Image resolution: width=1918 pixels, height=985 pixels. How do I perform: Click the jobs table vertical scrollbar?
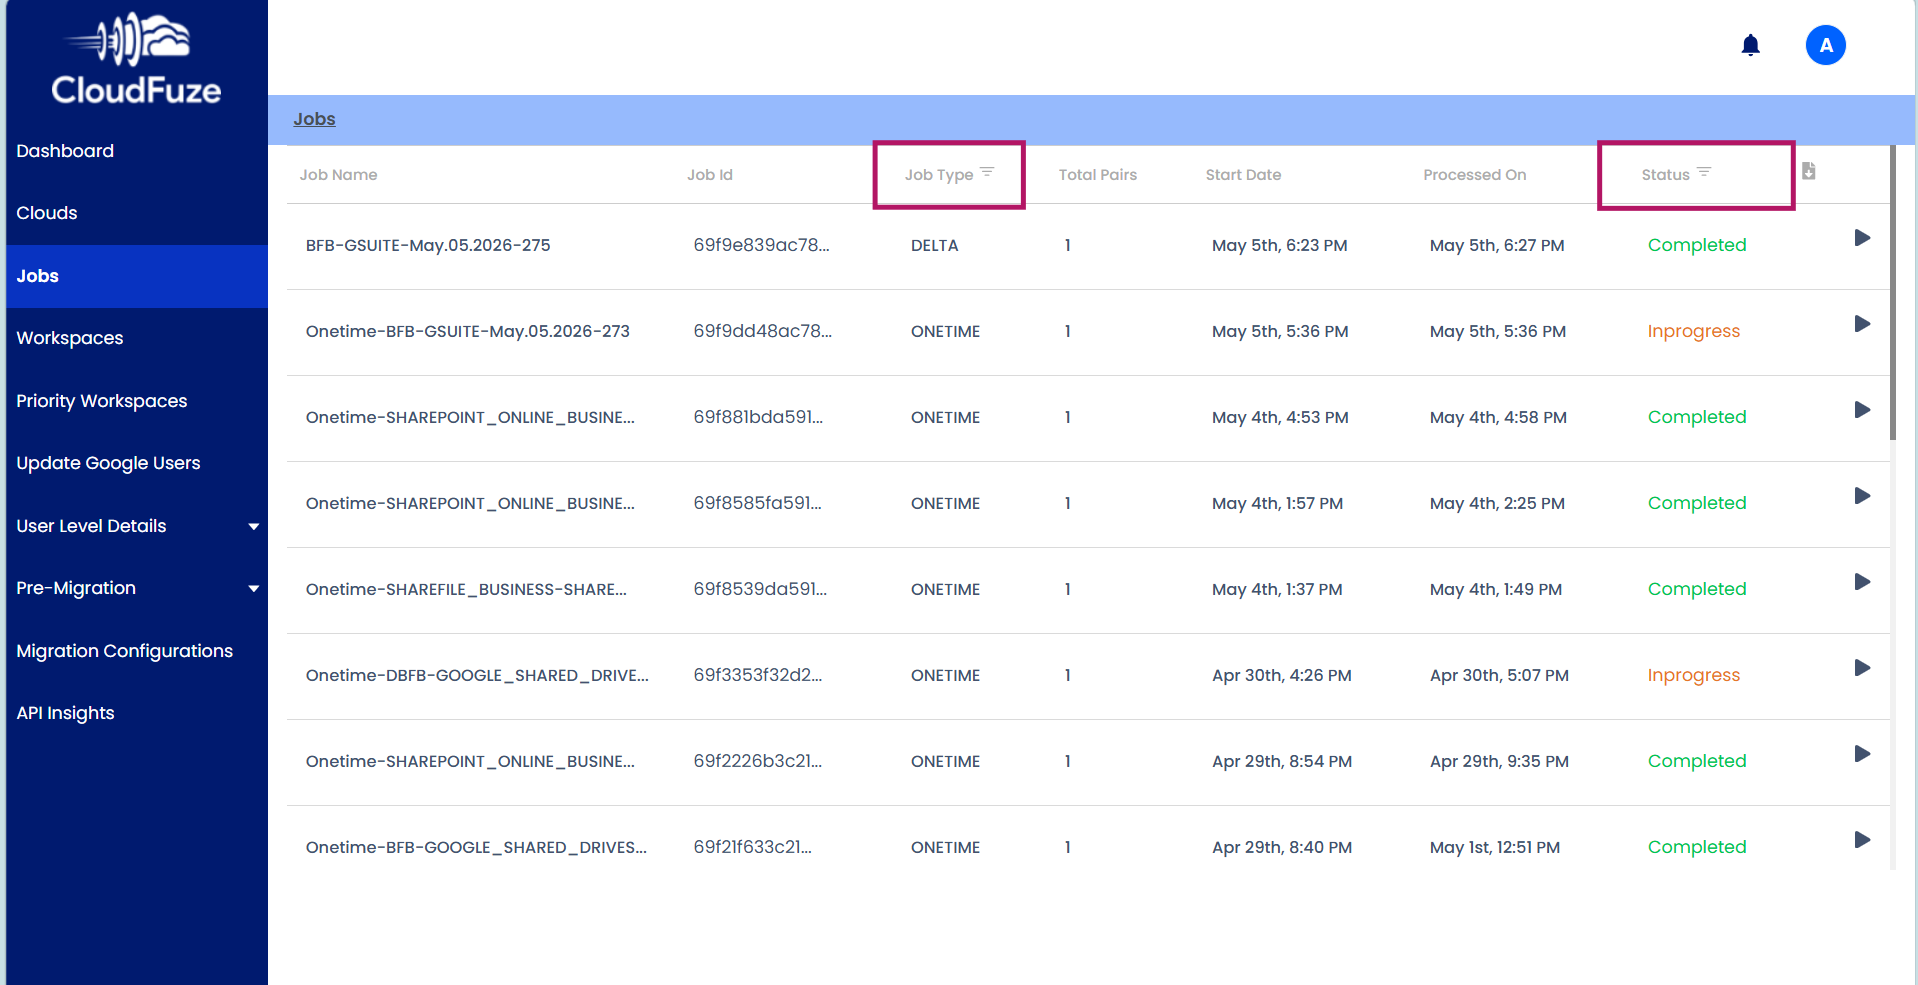[1892, 292]
